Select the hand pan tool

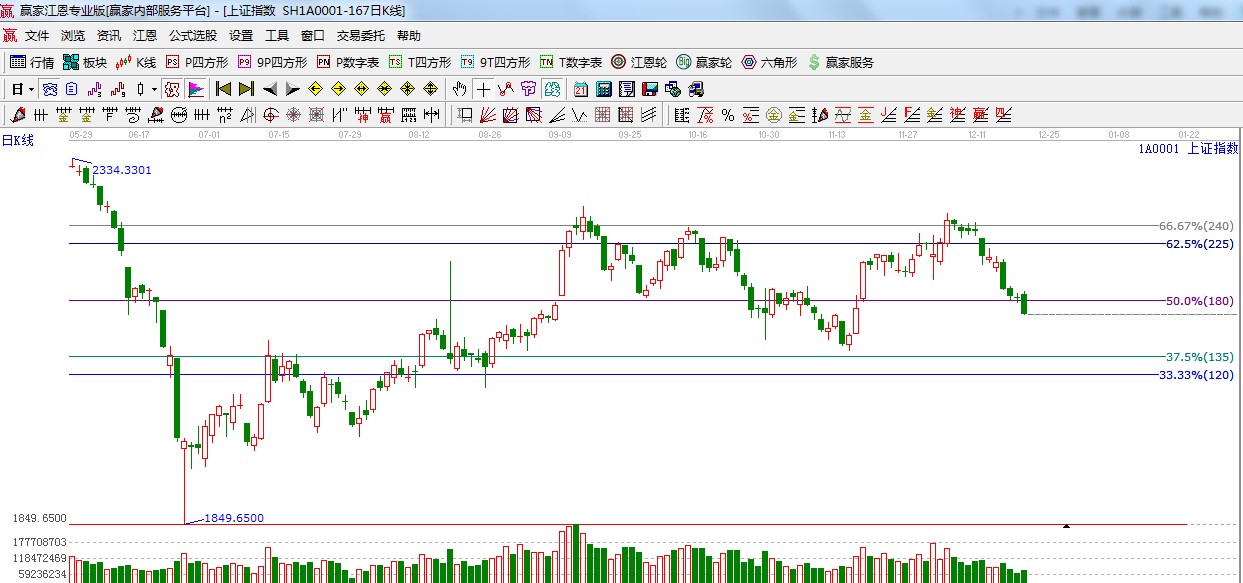(459, 89)
